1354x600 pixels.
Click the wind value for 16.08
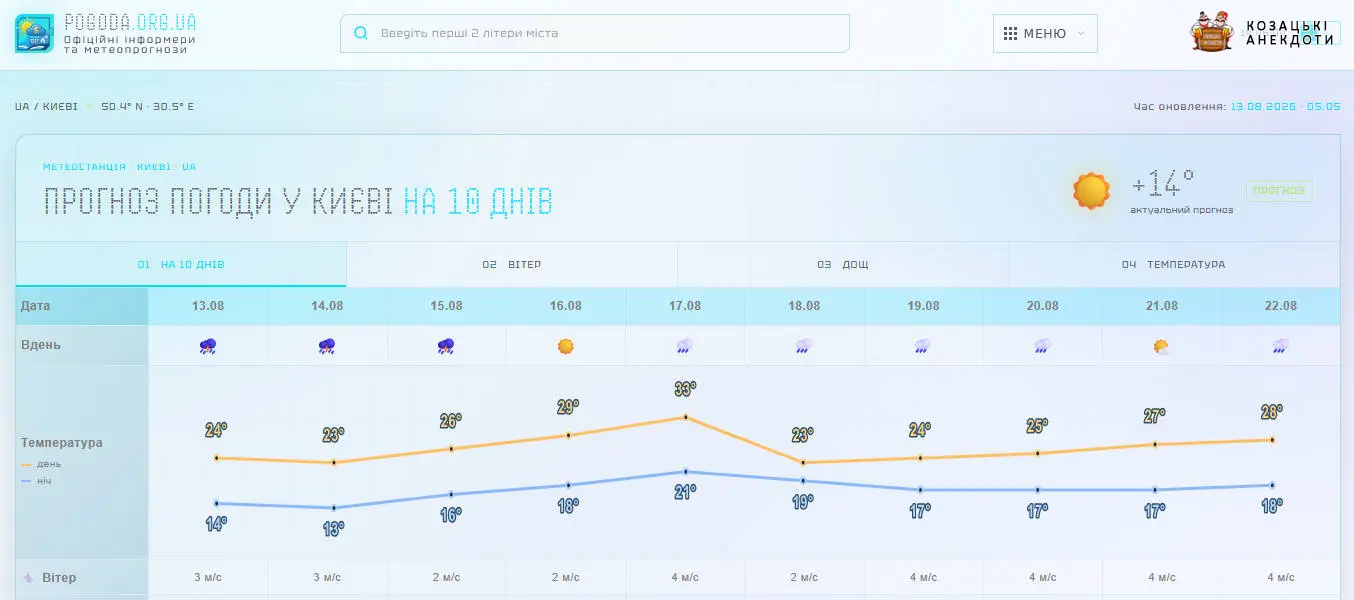point(565,578)
